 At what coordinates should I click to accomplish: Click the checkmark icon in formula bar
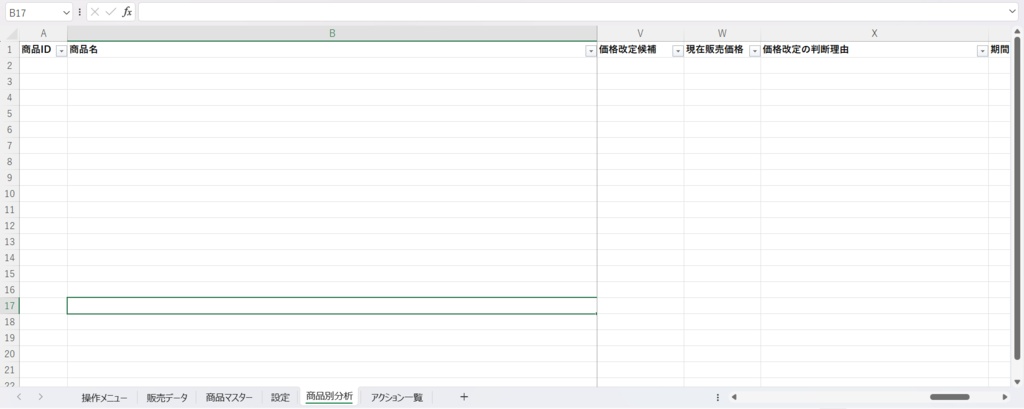pyautogui.click(x=110, y=12)
